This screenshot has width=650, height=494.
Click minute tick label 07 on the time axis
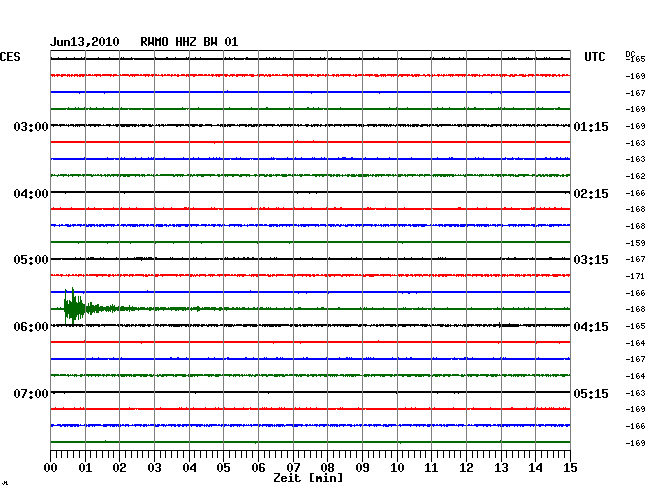[x=293, y=468]
